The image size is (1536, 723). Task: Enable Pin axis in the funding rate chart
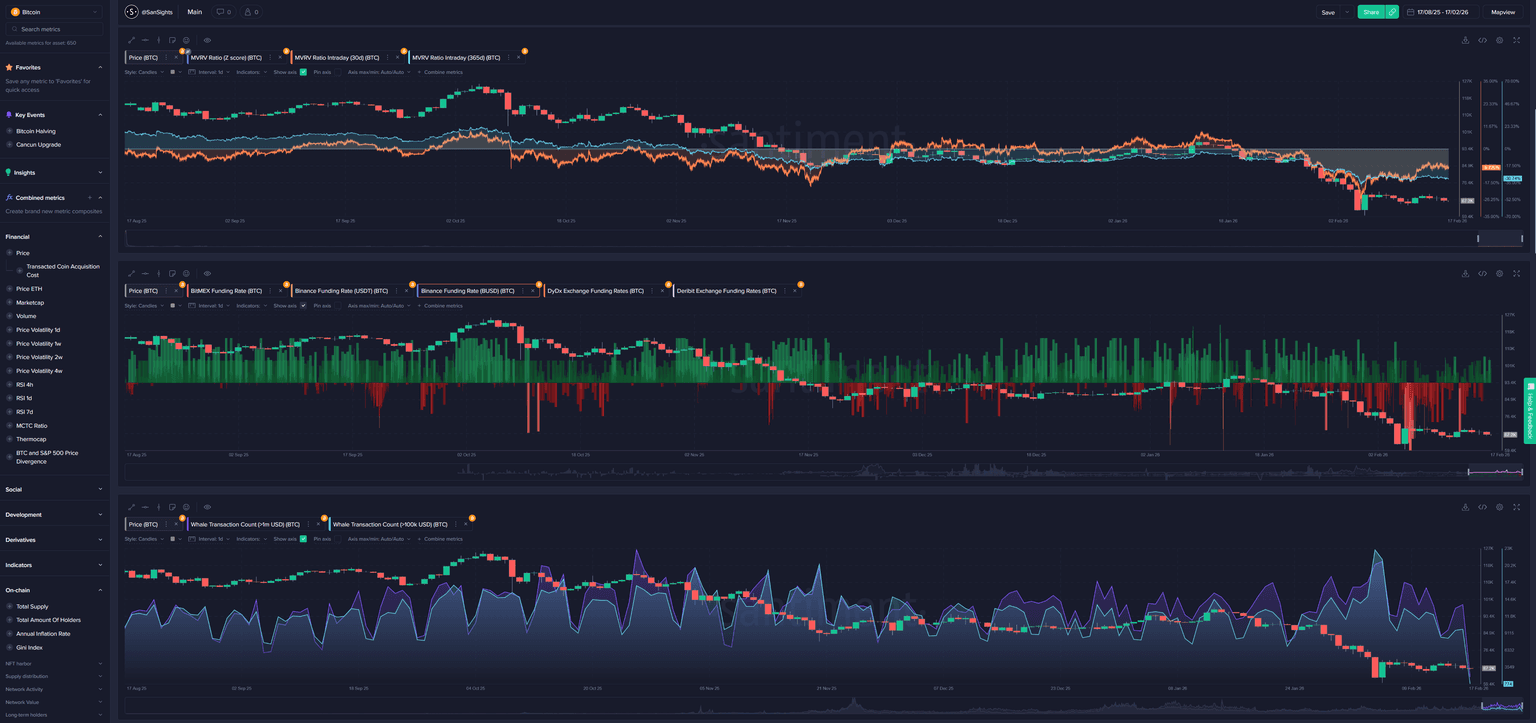point(338,305)
